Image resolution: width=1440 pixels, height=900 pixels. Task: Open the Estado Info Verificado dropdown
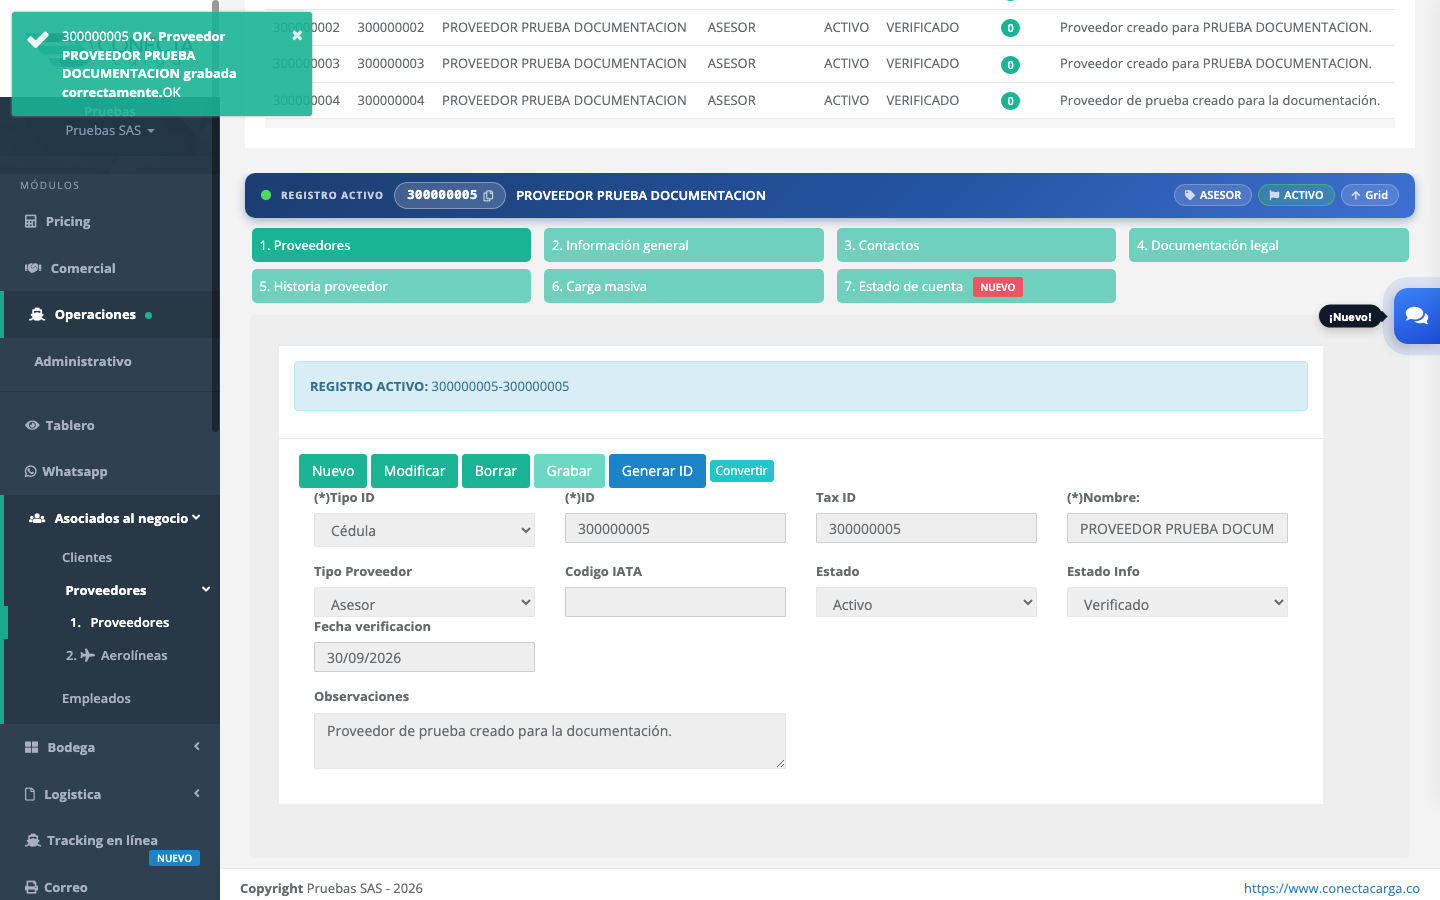[1177, 603]
